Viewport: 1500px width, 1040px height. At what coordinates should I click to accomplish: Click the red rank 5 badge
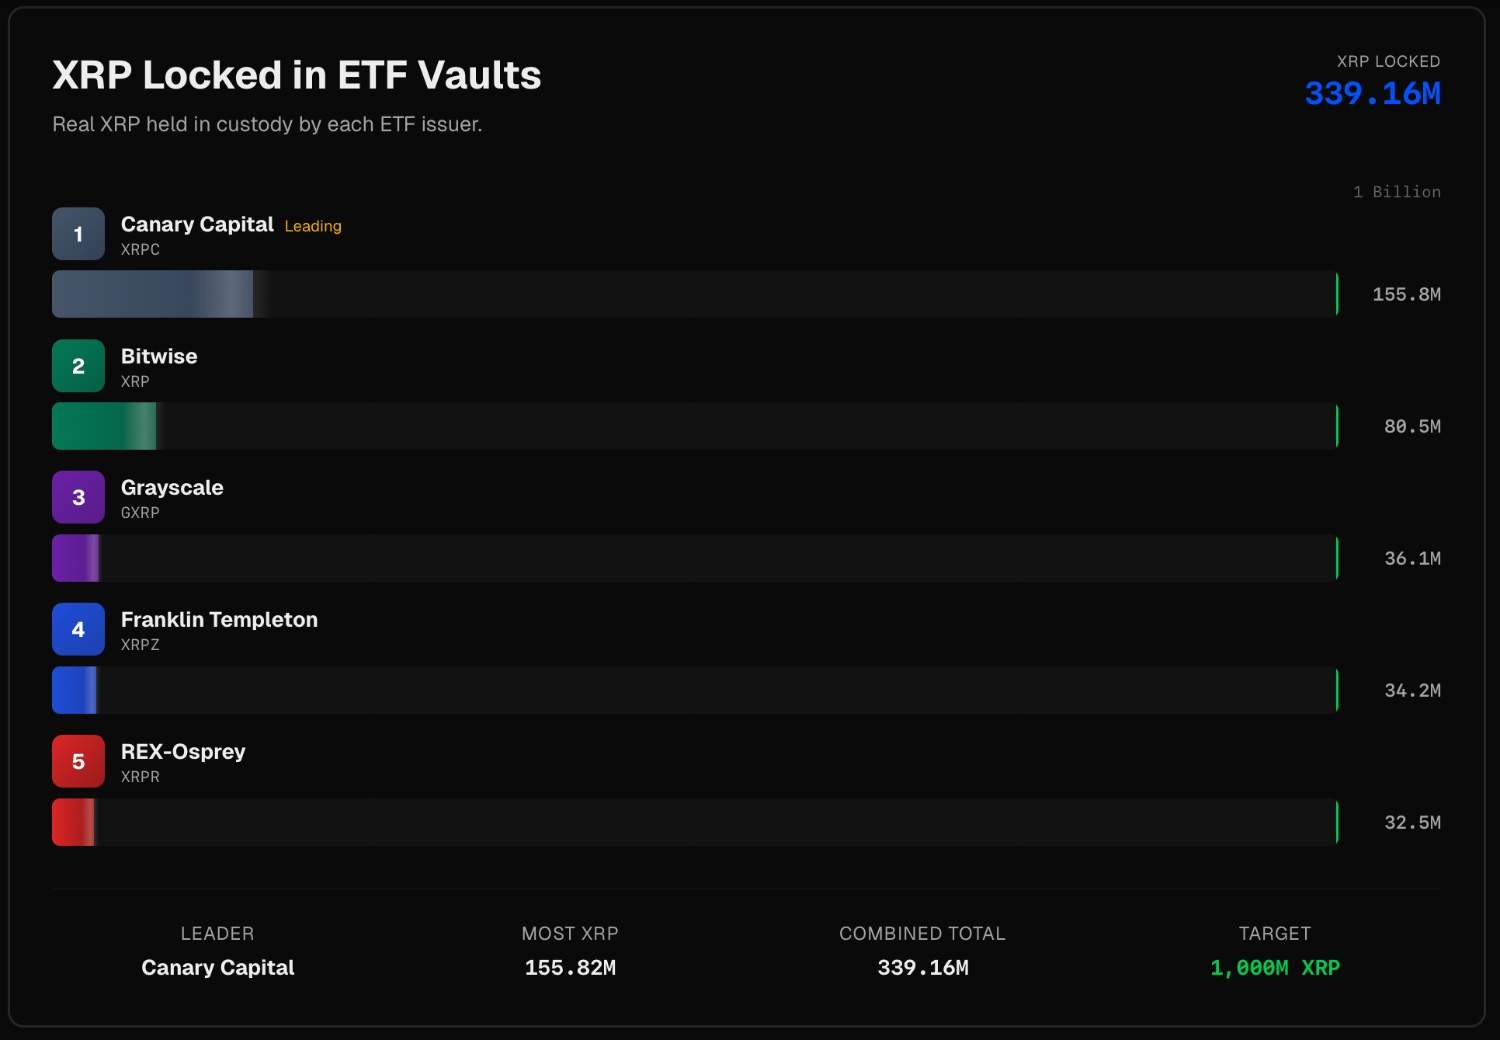(x=78, y=761)
